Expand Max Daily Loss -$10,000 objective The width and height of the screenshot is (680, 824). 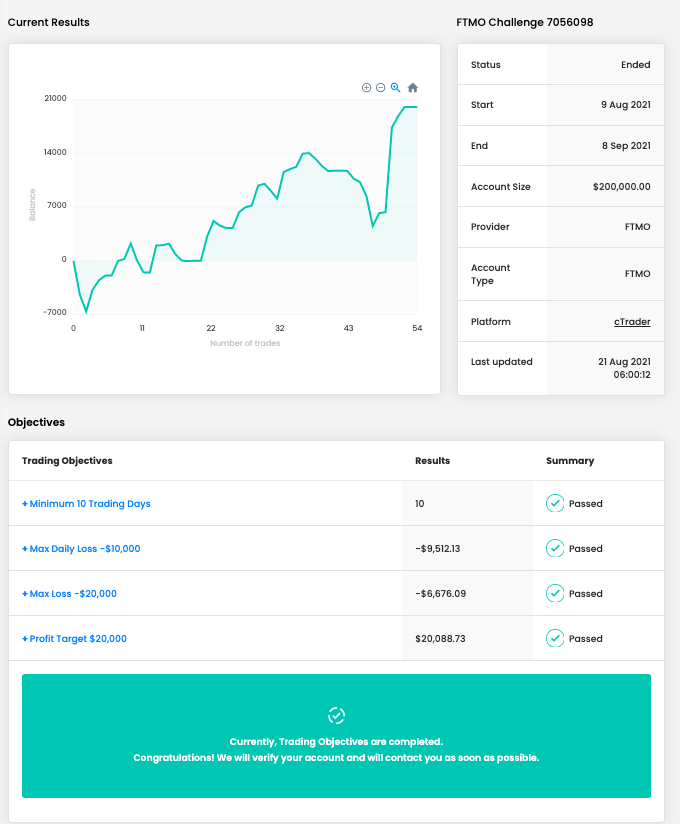pos(81,549)
